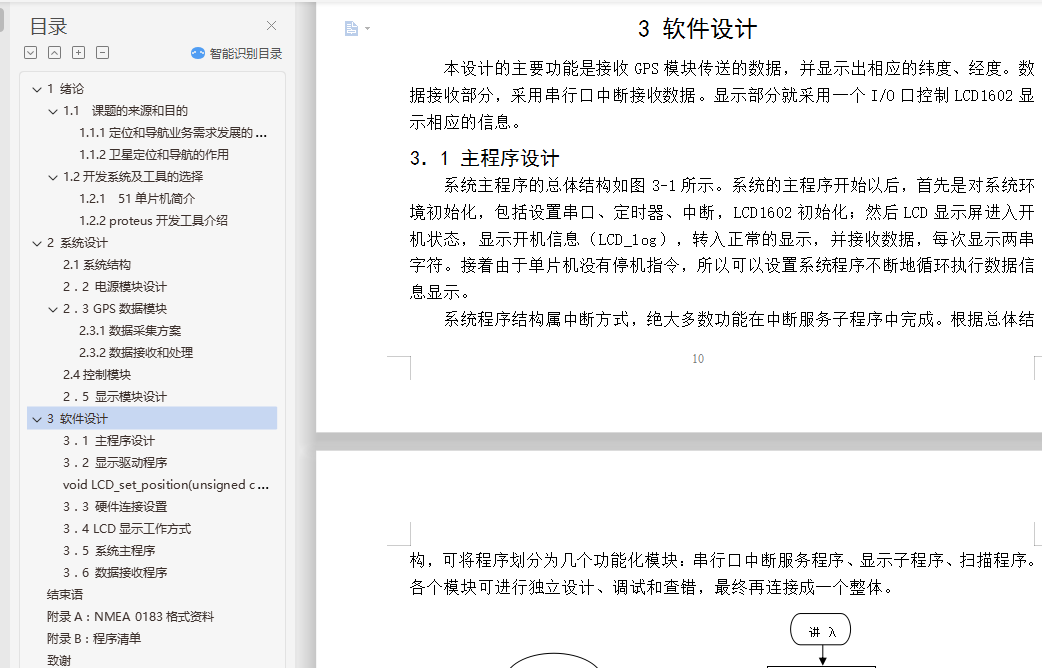Click the 目录 panel title
Screen dimensions: 1042x668
coord(49,27)
